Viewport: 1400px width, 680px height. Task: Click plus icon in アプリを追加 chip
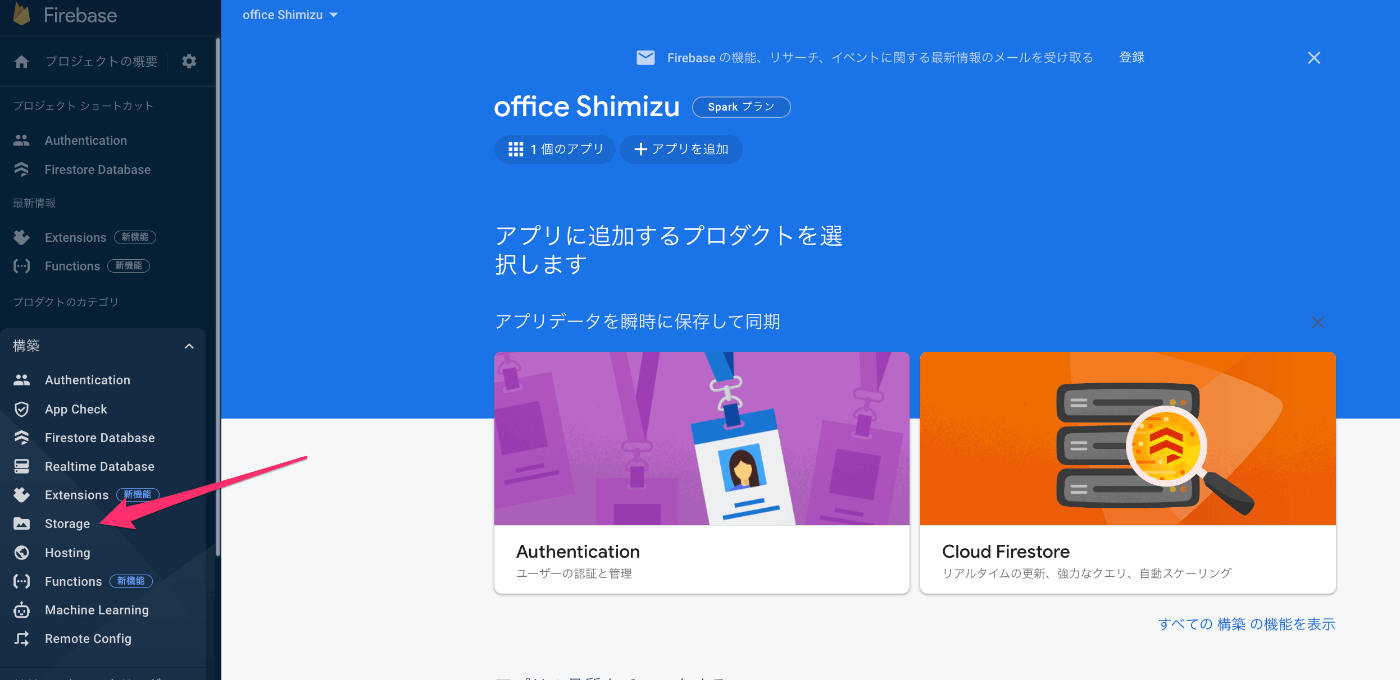click(x=641, y=149)
